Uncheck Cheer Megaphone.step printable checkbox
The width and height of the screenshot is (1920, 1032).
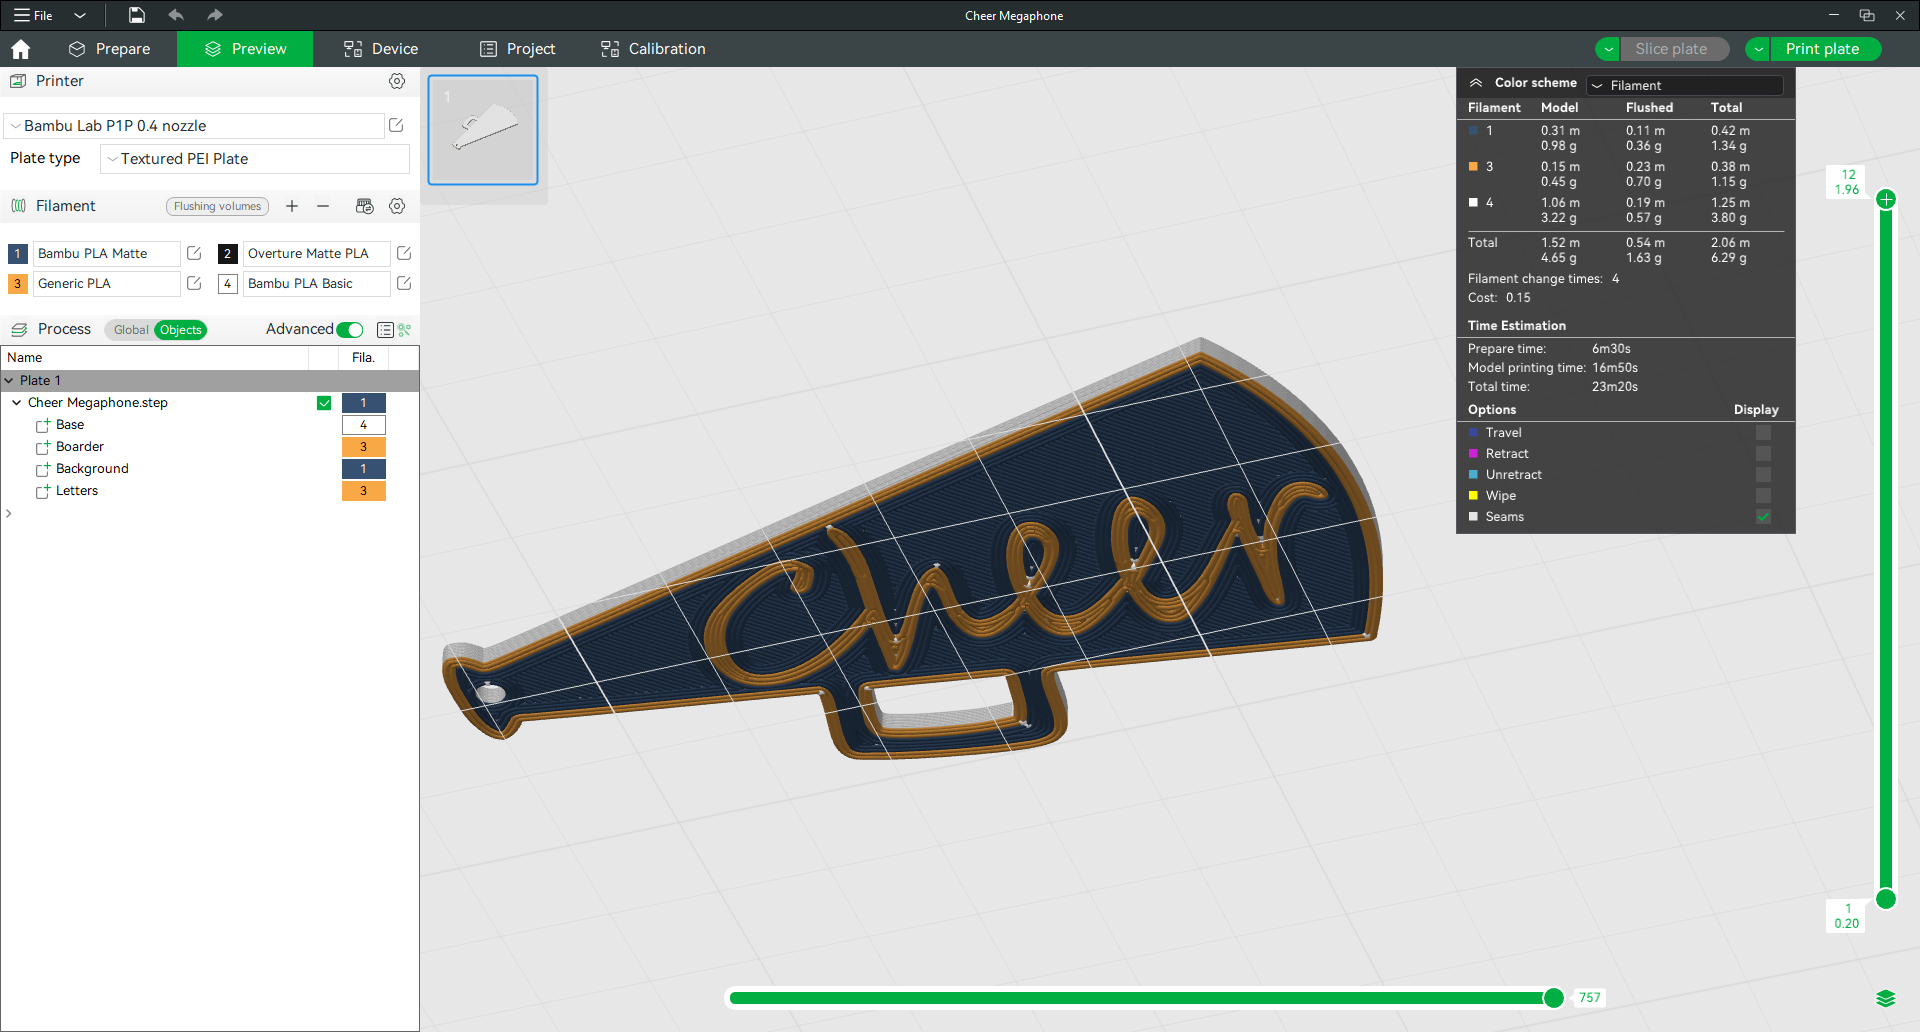[x=324, y=403]
